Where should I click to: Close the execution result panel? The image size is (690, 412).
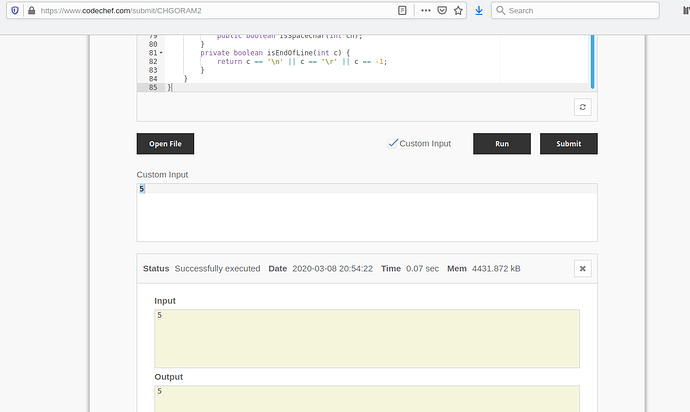(583, 269)
